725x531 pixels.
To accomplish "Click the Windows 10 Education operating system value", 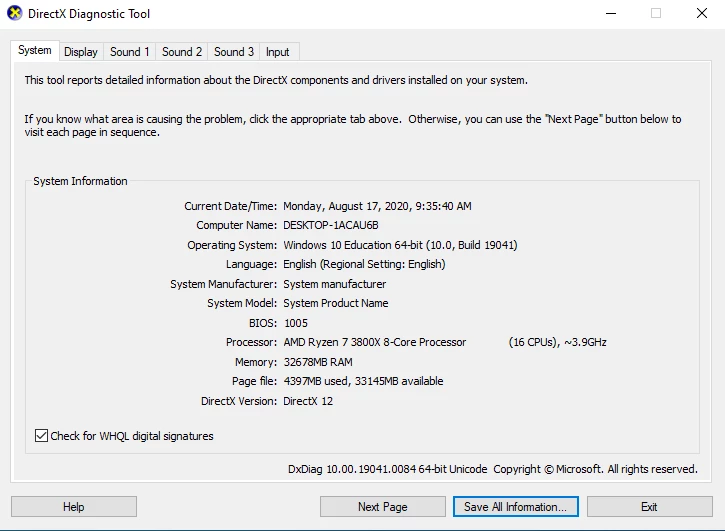I will click(x=400, y=245).
